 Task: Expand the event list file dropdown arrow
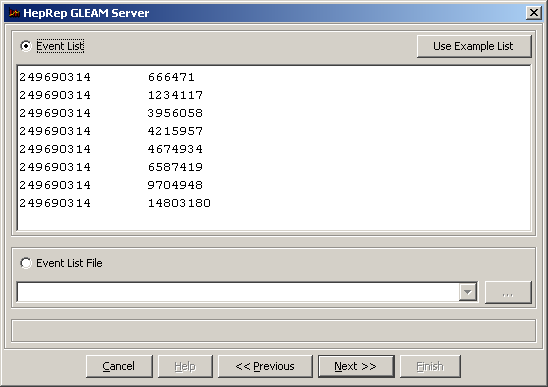coord(468,292)
